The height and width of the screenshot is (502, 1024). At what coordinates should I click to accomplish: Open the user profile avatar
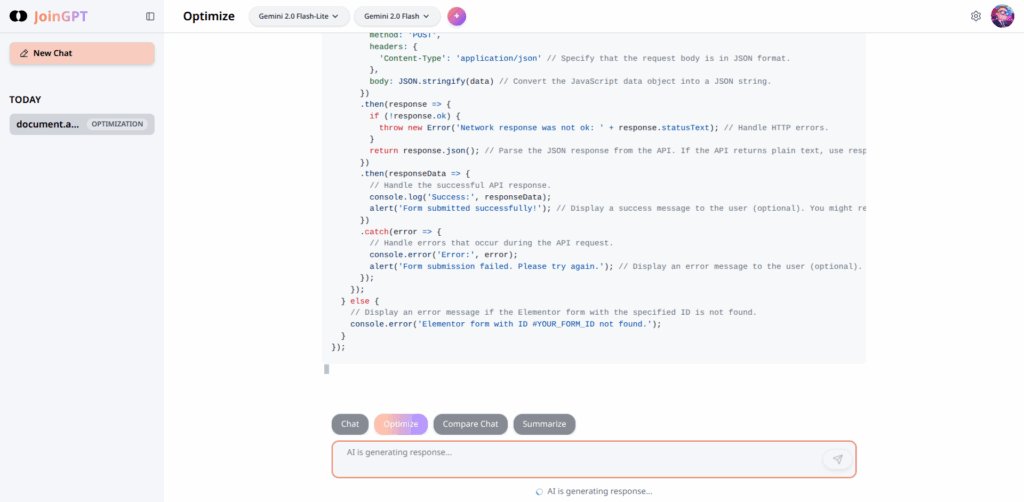[x=1002, y=16]
